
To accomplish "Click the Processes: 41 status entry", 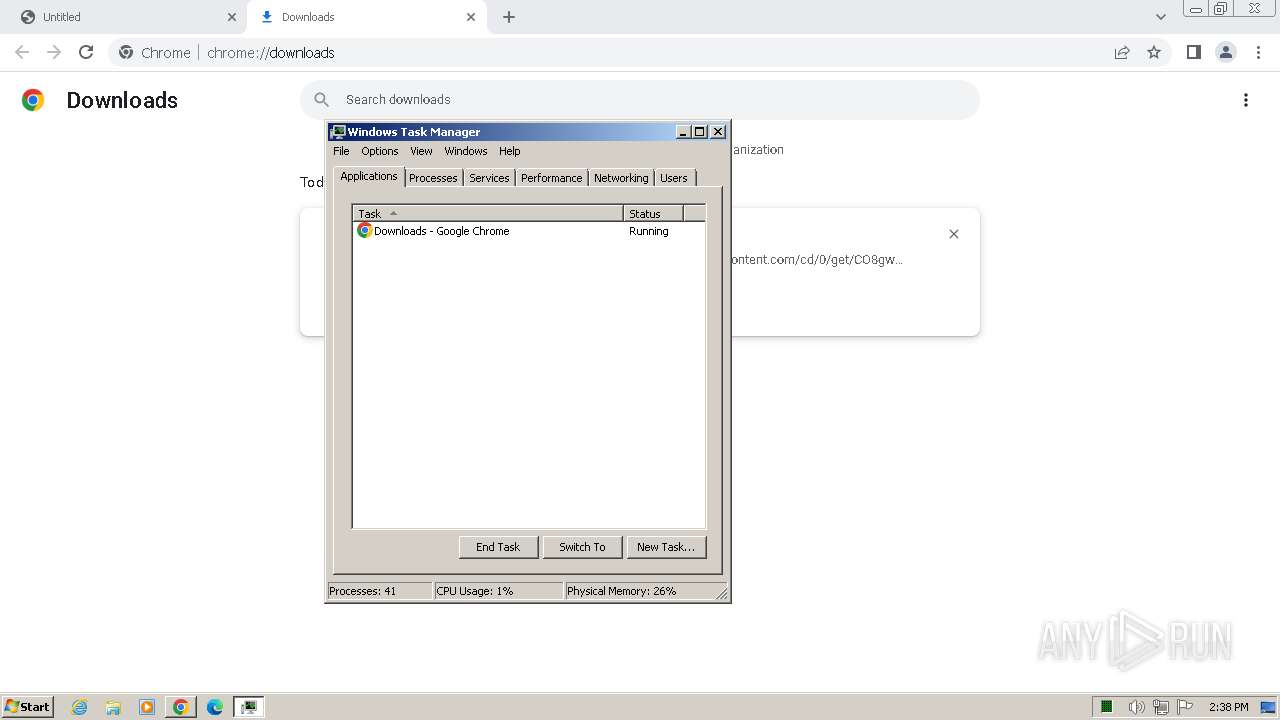I will [380, 591].
